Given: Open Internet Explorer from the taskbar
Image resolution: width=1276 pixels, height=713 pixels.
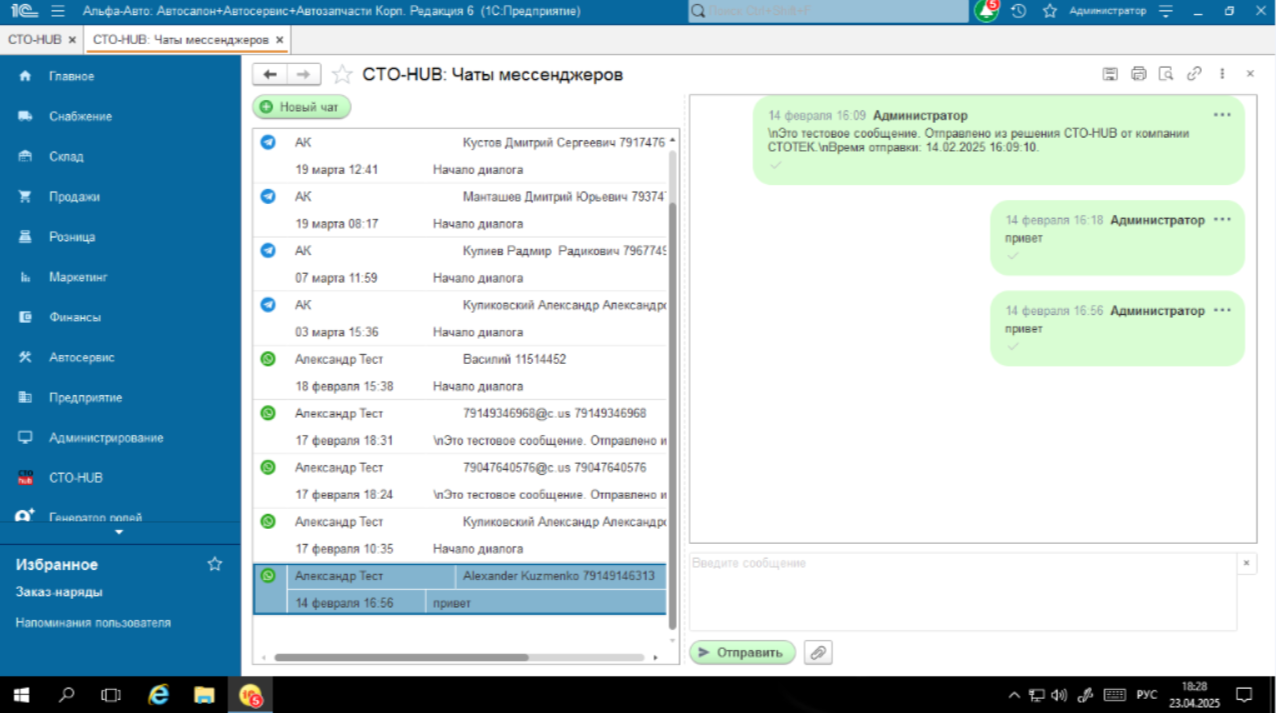Looking at the screenshot, I should click(x=158, y=694).
